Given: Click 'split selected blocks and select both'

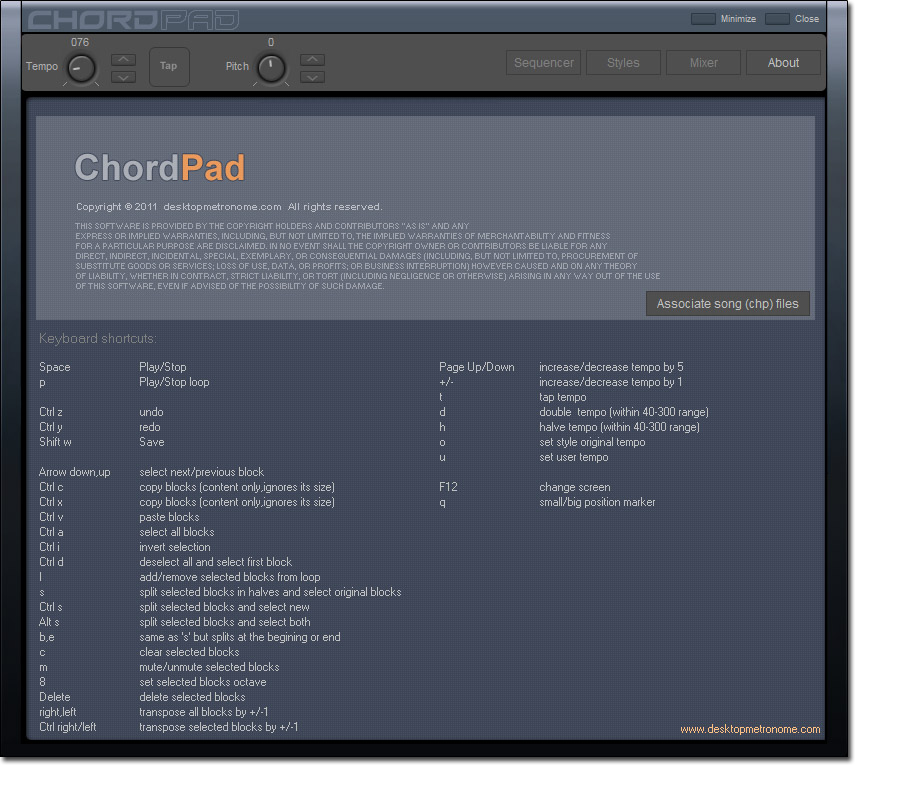Looking at the screenshot, I should (225, 622).
